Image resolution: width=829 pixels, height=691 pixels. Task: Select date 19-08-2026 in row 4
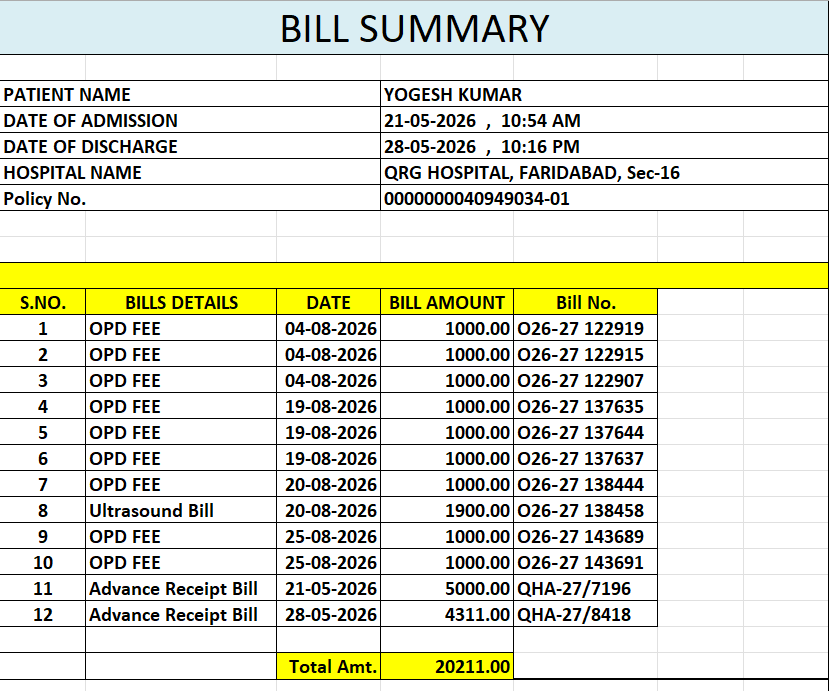tap(328, 406)
